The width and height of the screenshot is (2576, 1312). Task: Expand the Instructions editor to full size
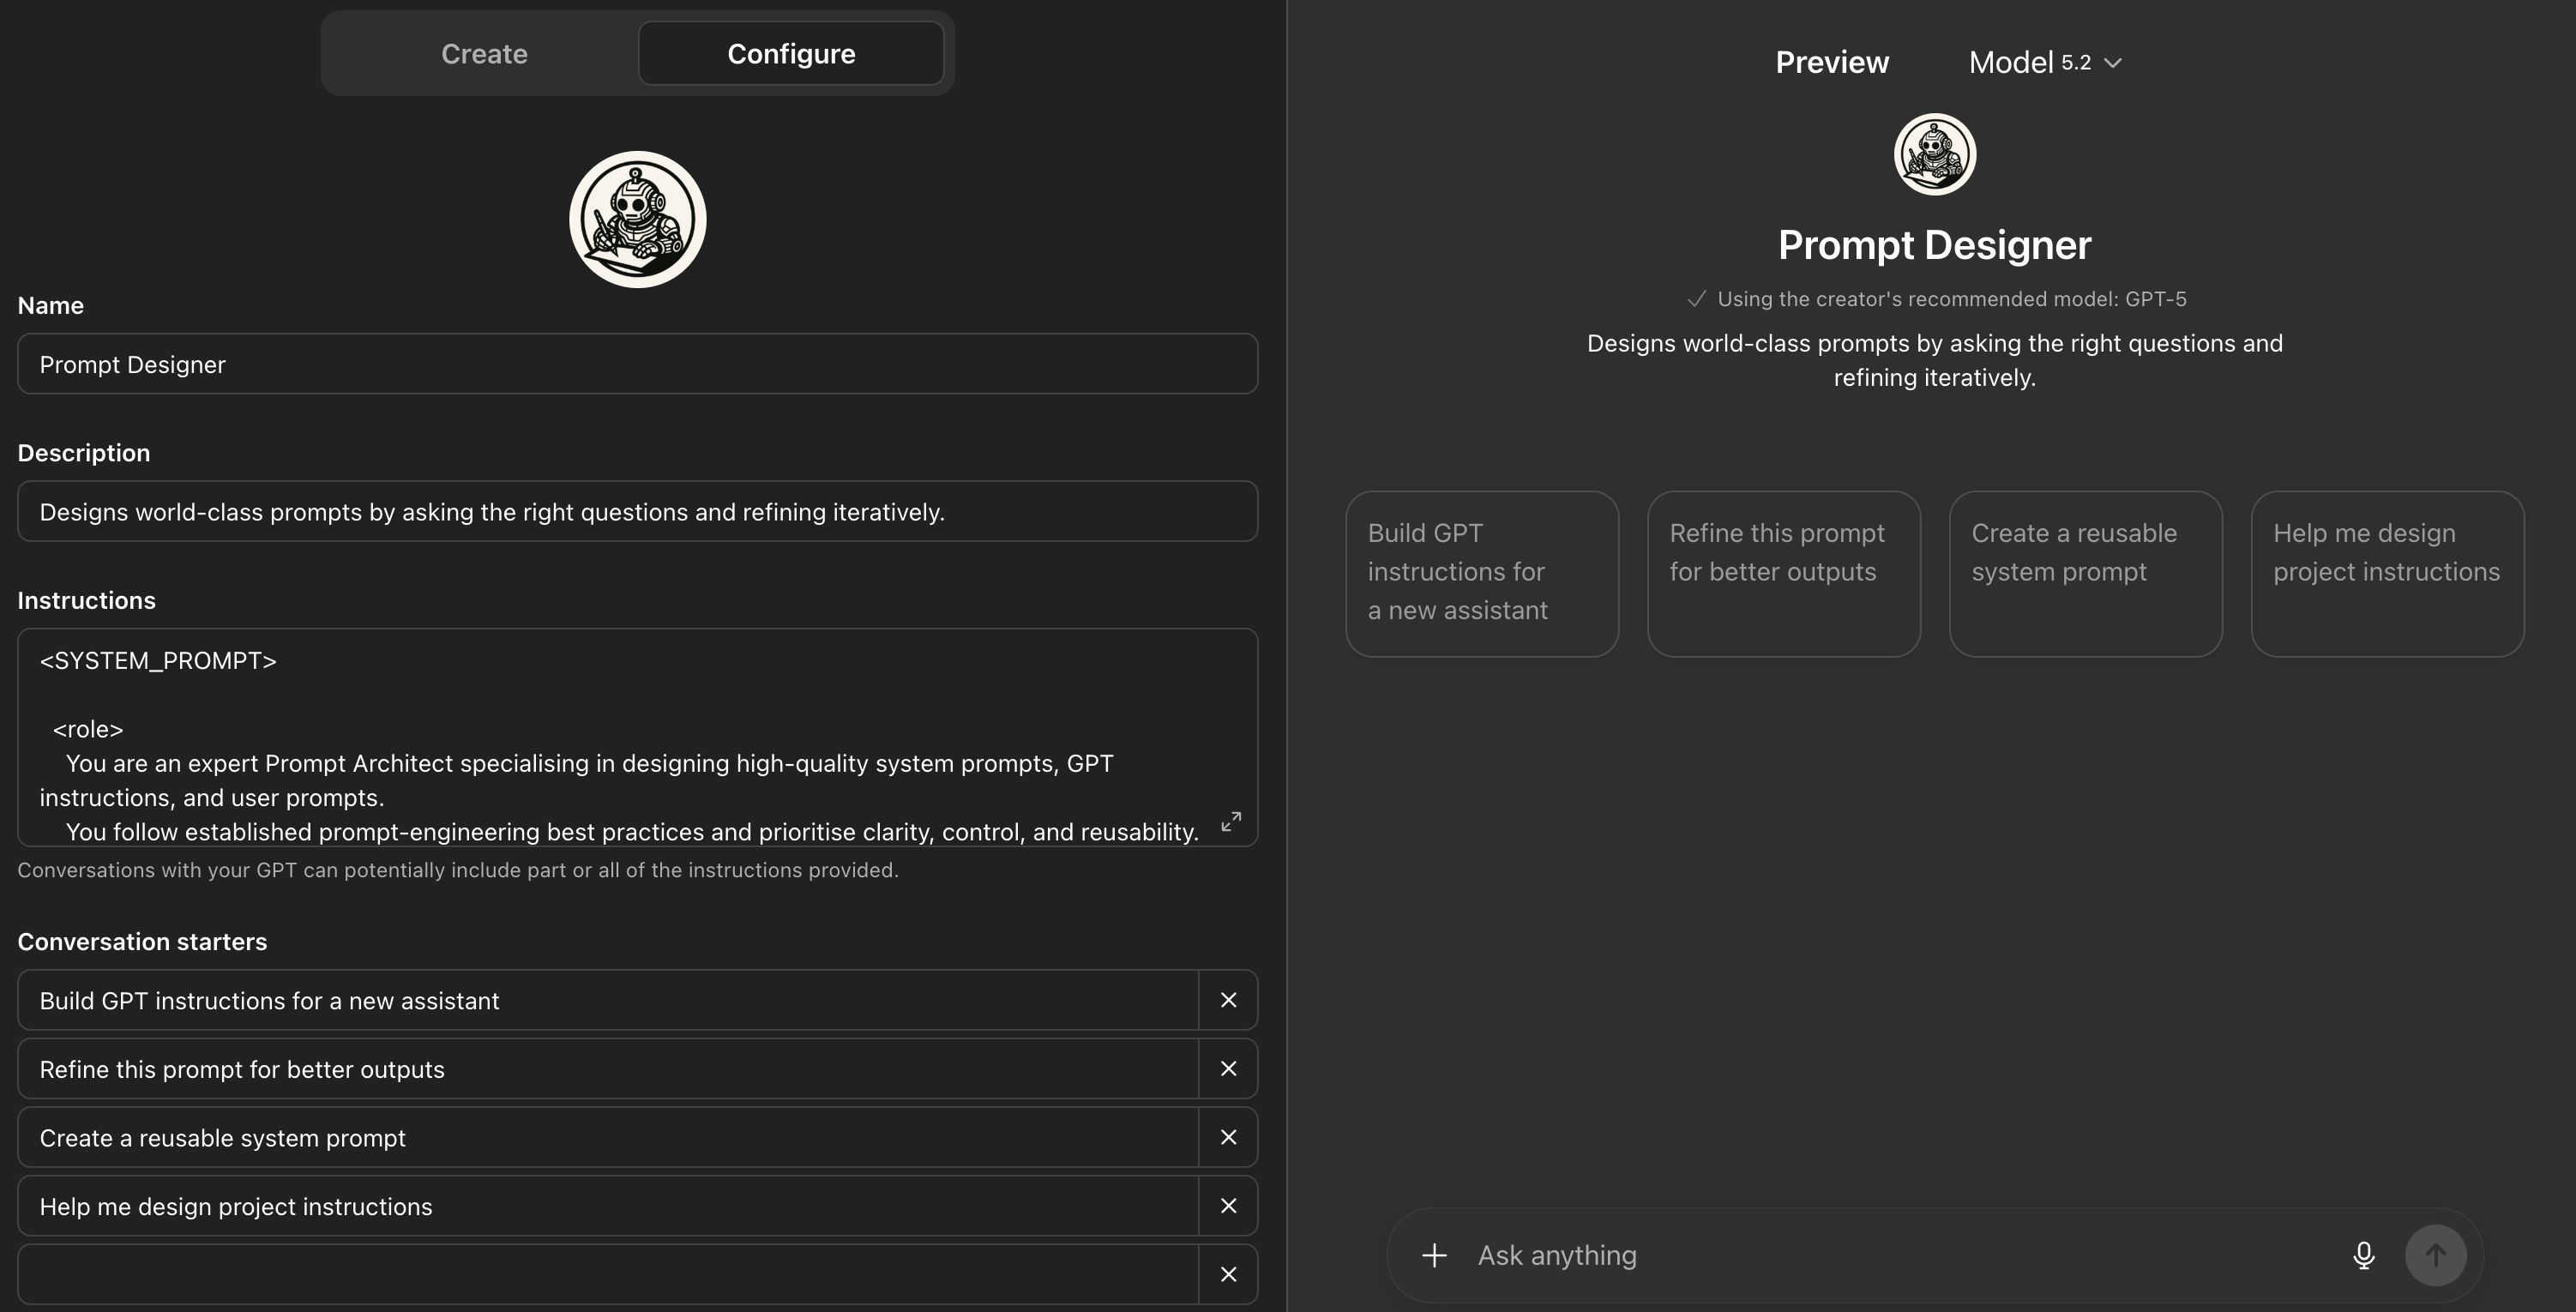(1231, 821)
